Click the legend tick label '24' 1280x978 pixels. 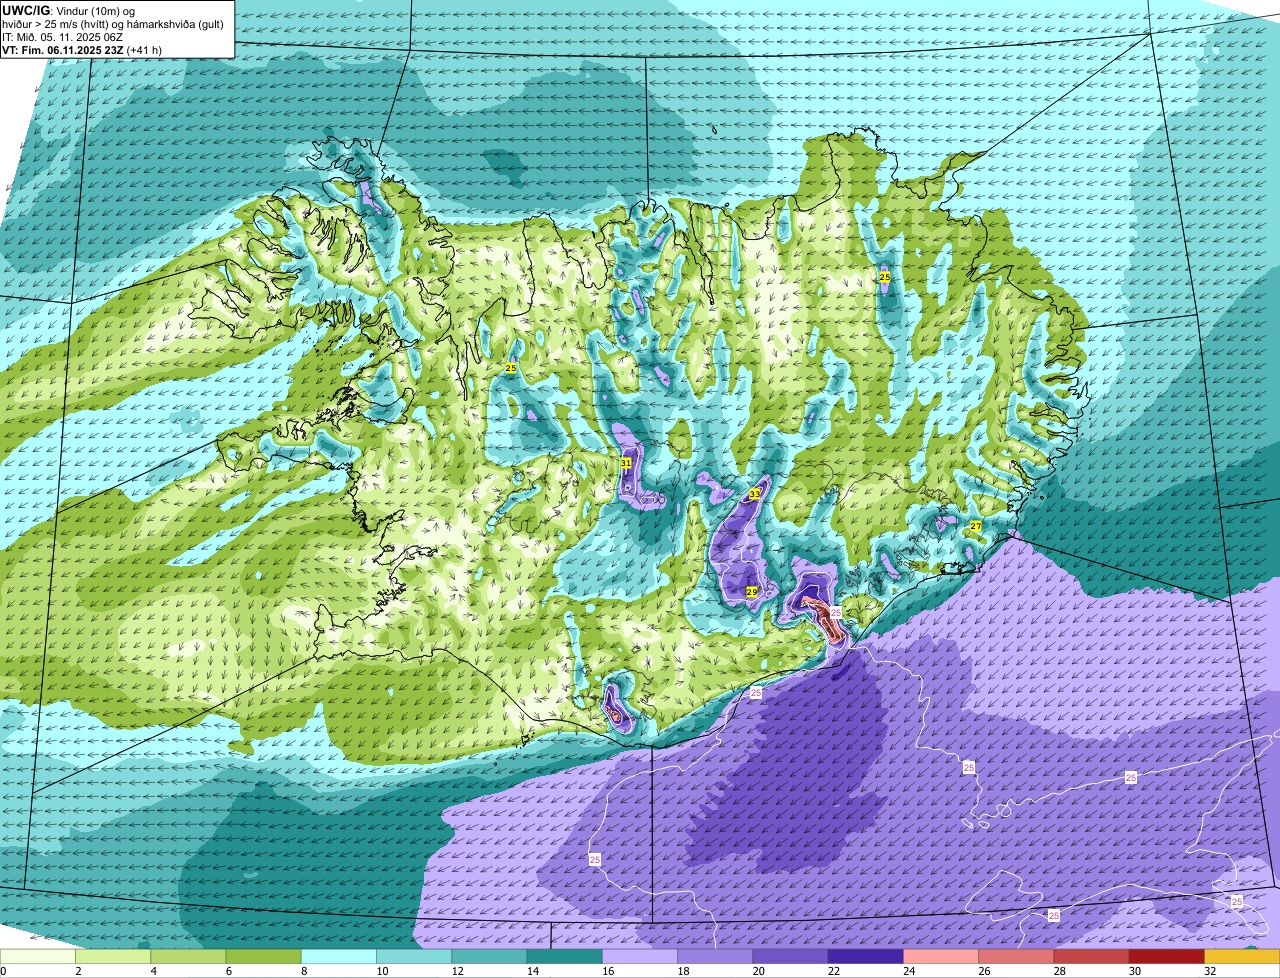(x=909, y=971)
